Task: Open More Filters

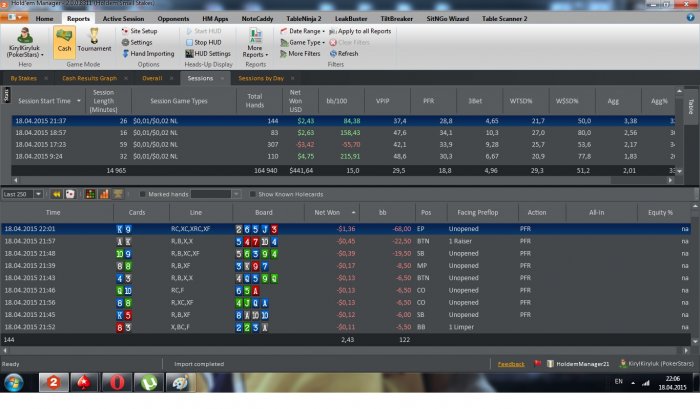Action: click(300, 54)
